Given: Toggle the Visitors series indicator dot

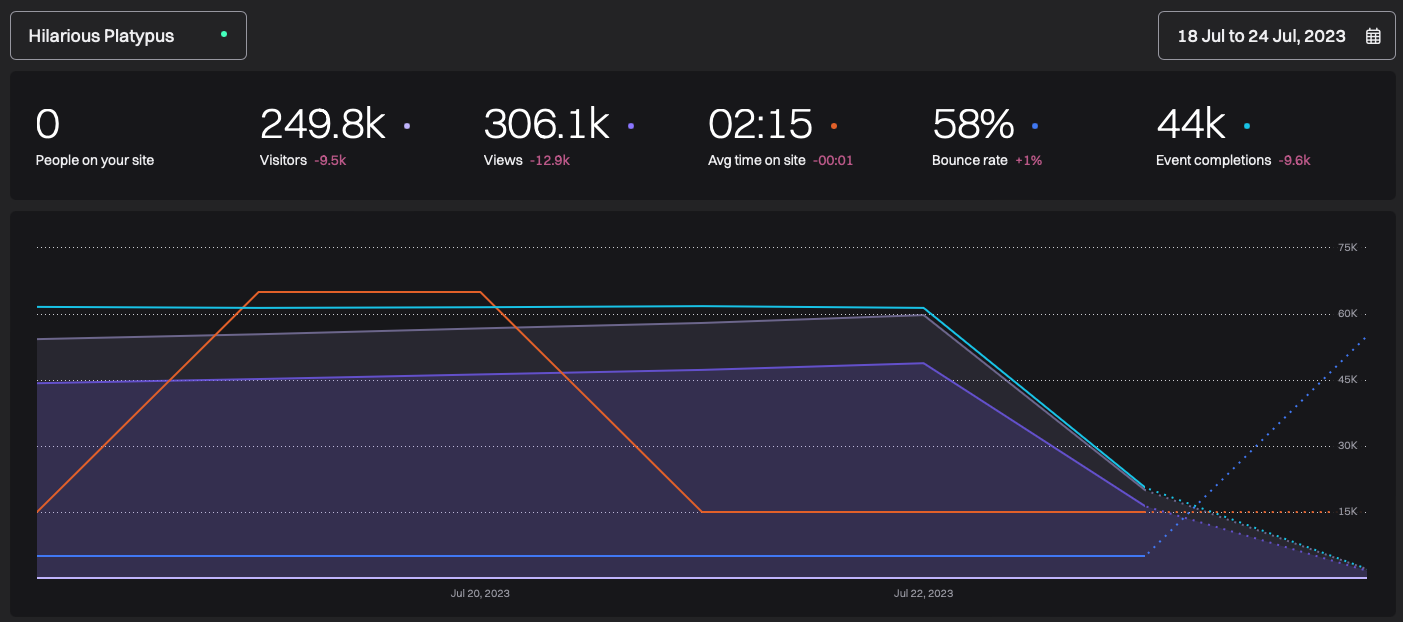Looking at the screenshot, I should click(407, 127).
